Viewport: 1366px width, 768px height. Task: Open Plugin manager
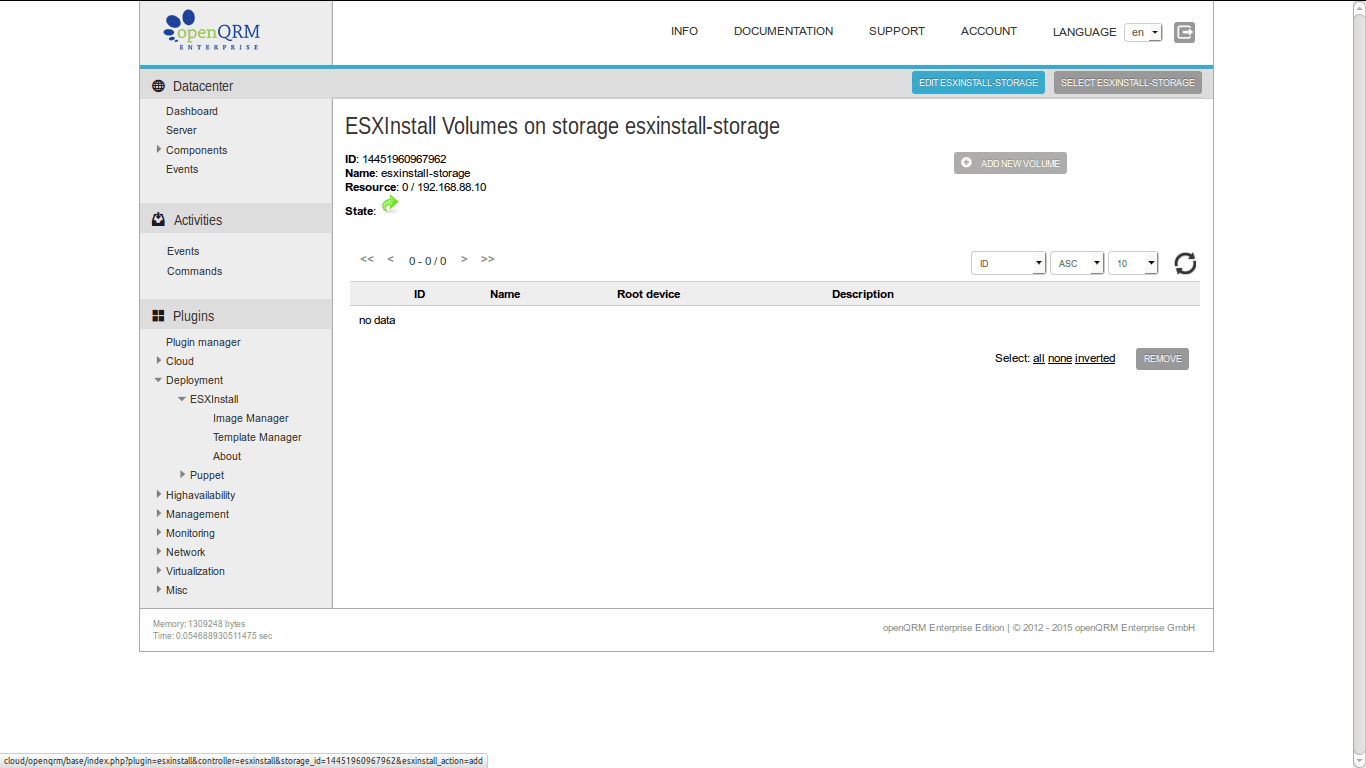(203, 342)
